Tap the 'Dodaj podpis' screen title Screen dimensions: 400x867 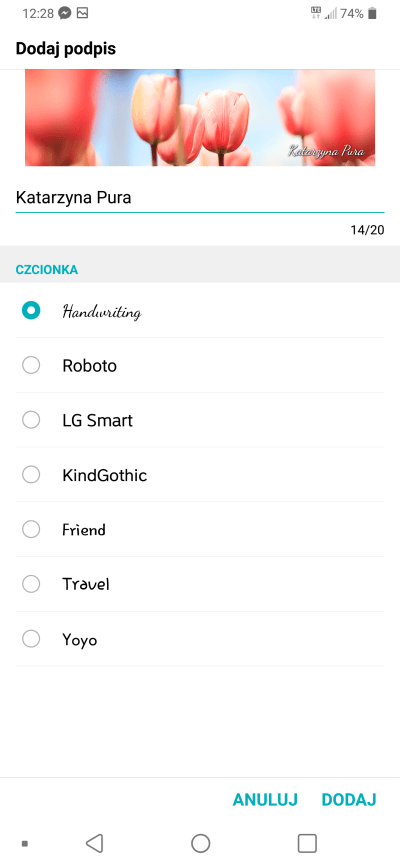tap(66, 49)
